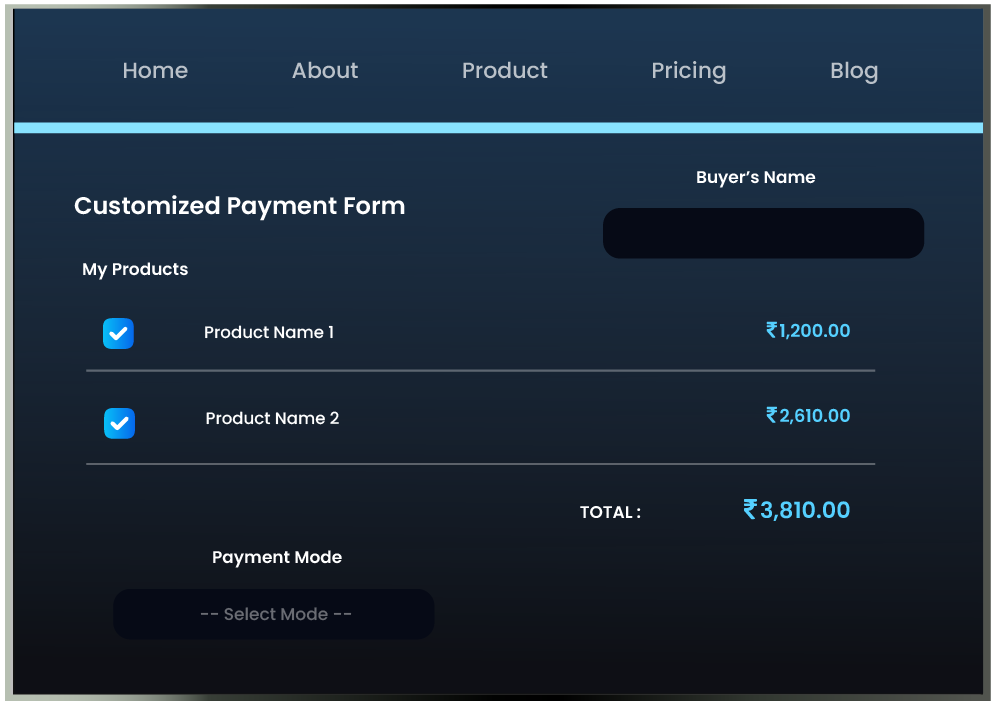Uncheck the Product Name 1 checkbox
Viewport: 996px width, 708px height.
click(118, 333)
